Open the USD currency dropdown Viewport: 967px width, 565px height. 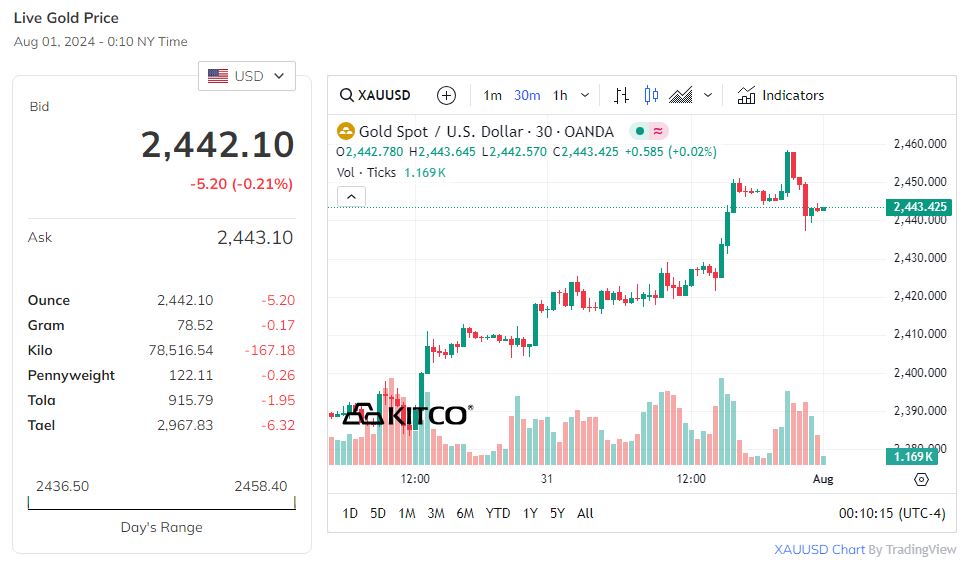(x=246, y=76)
